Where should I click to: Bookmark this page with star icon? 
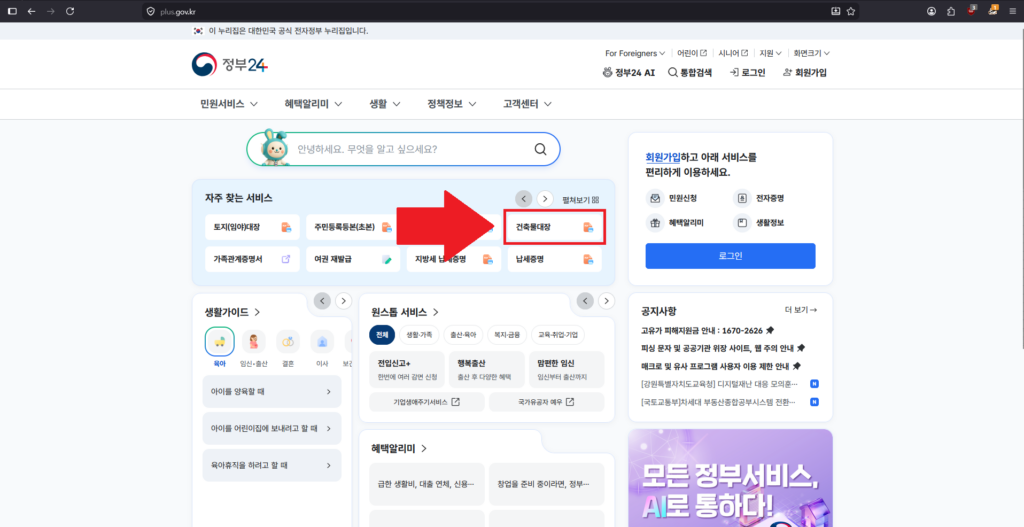[x=851, y=11]
